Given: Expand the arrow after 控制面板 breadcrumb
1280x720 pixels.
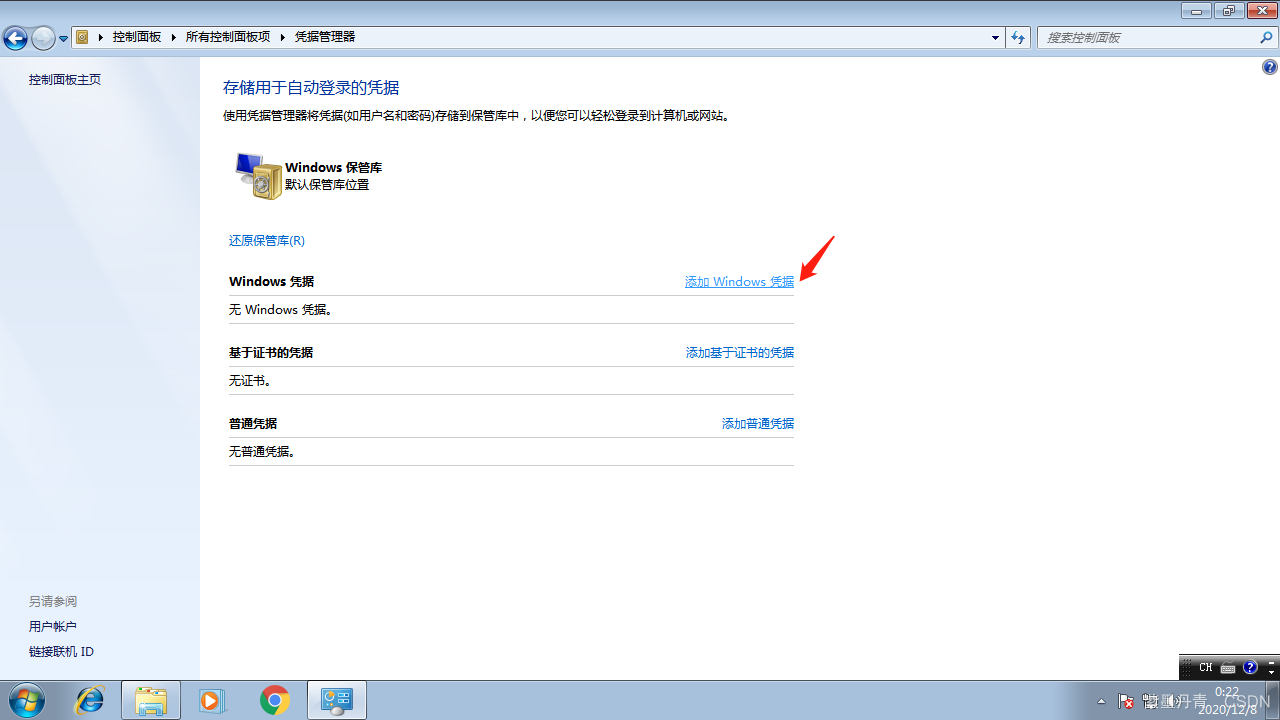Looking at the screenshot, I should tap(174, 37).
